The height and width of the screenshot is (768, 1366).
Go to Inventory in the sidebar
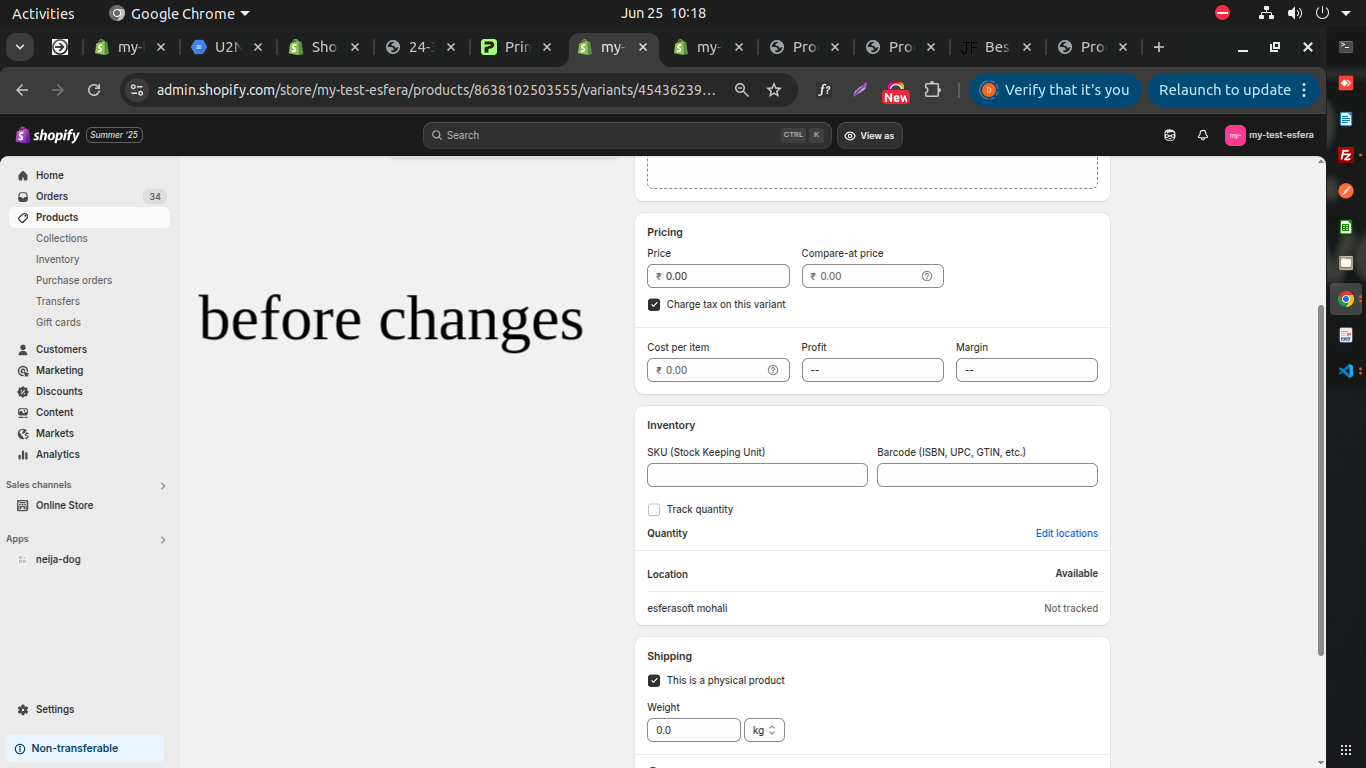57,259
